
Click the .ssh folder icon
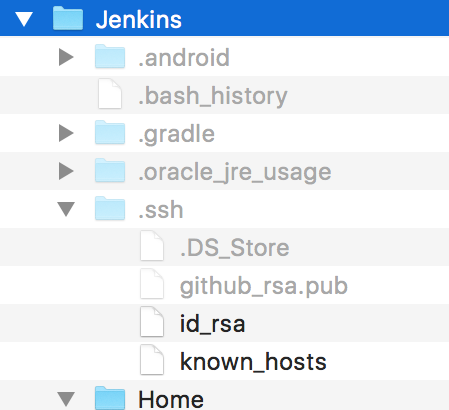pyautogui.click(x=110, y=208)
